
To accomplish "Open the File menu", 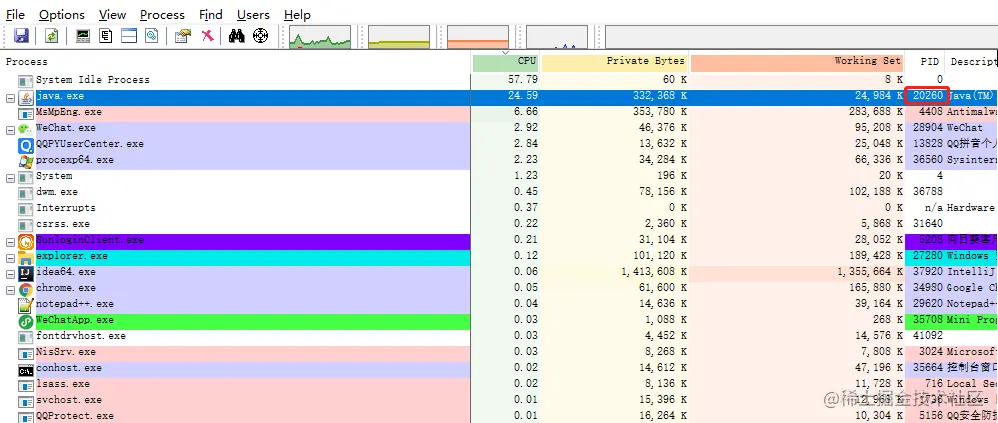I will click(15, 14).
